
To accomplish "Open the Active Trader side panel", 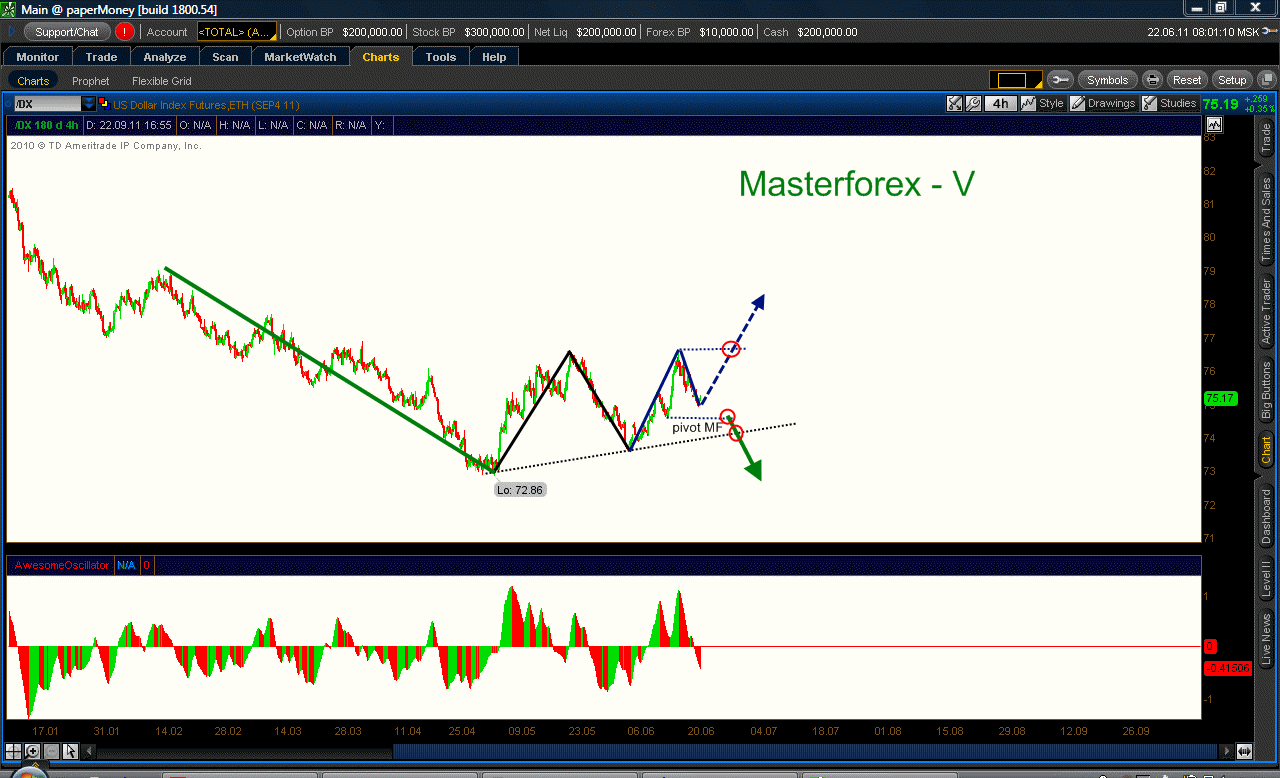I will 1266,312.
